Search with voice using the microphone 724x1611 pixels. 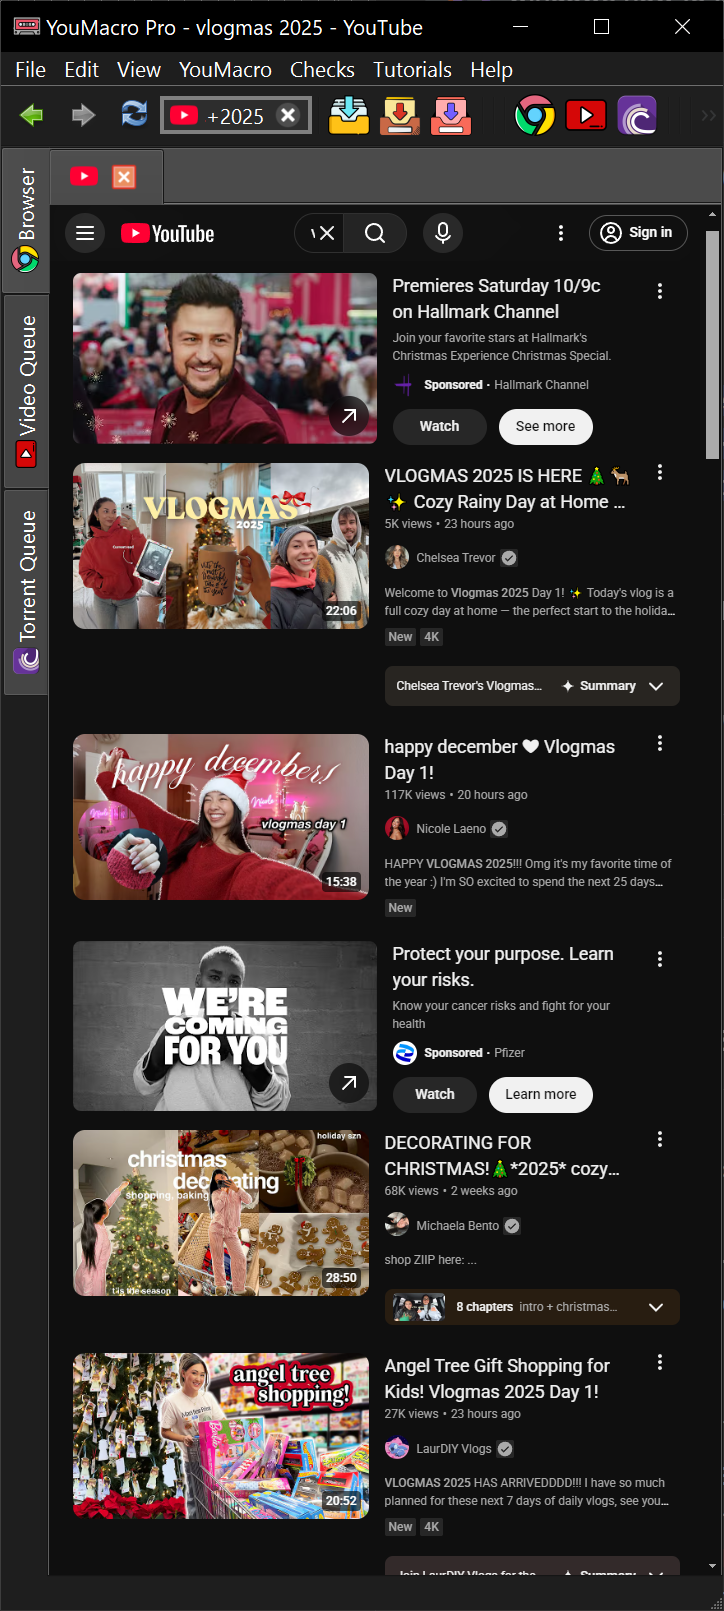pyautogui.click(x=443, y=233)
